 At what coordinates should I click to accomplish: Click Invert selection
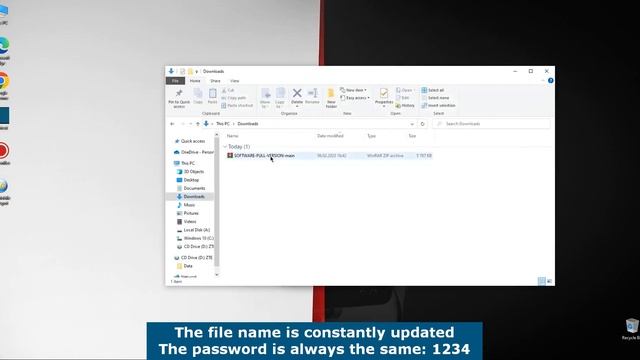point(438,106)
